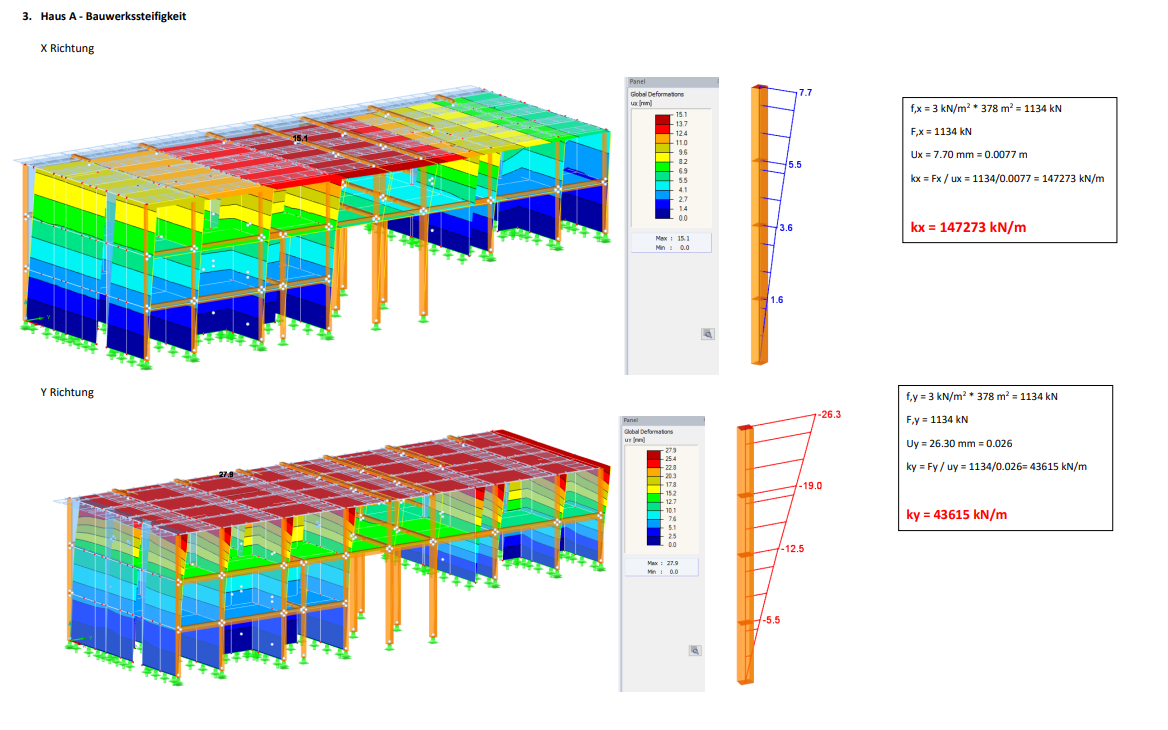Click the 27.9 peak label on Y-direction model
This screenshot has height=730, width=1168.
[x=226, y=474]
